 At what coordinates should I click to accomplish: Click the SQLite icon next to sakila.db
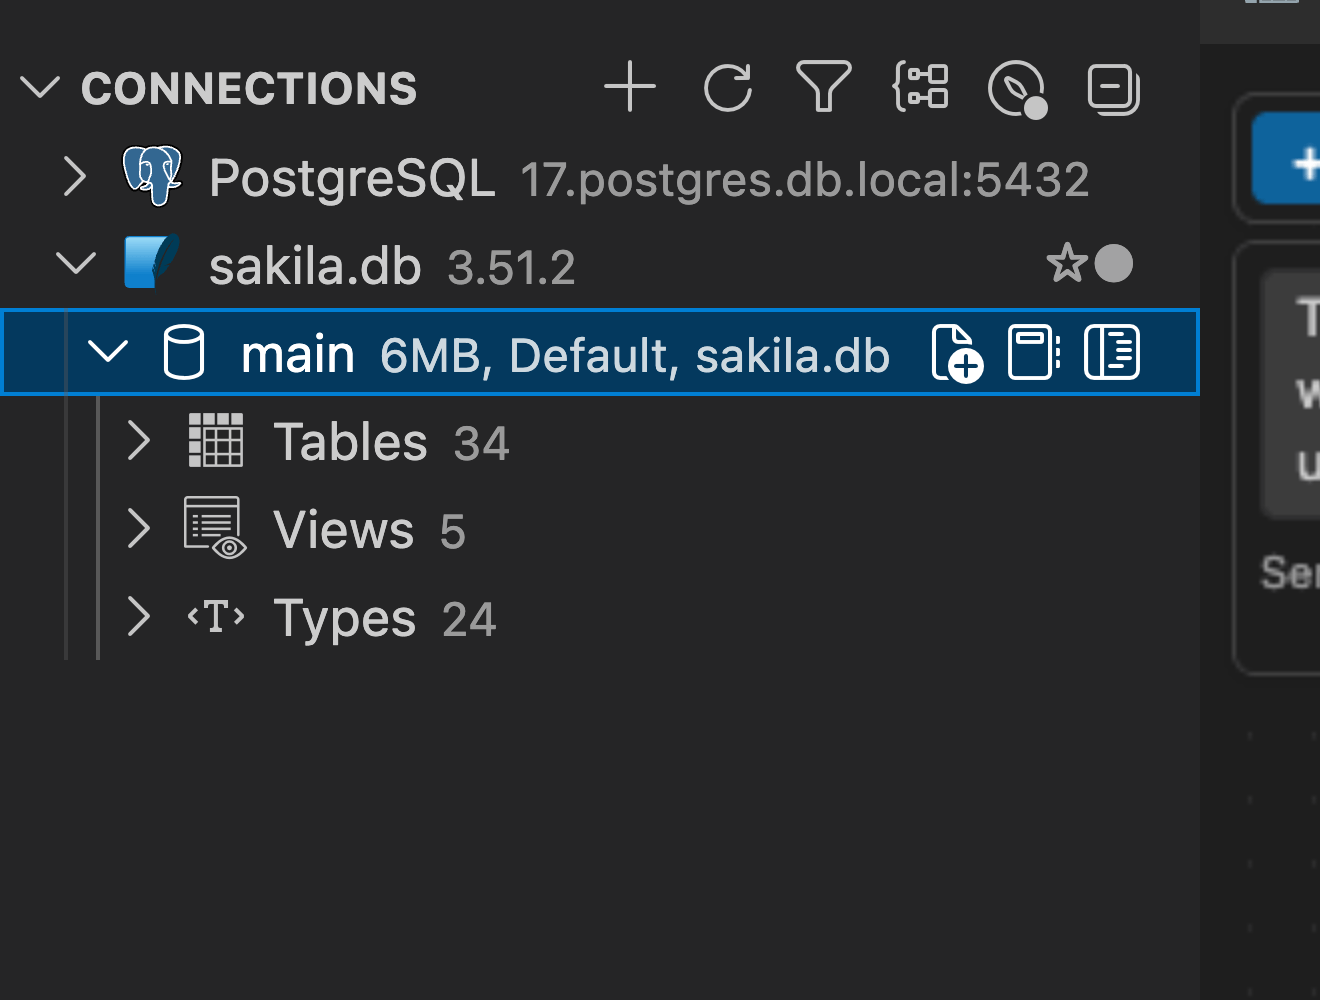[150, 263]
